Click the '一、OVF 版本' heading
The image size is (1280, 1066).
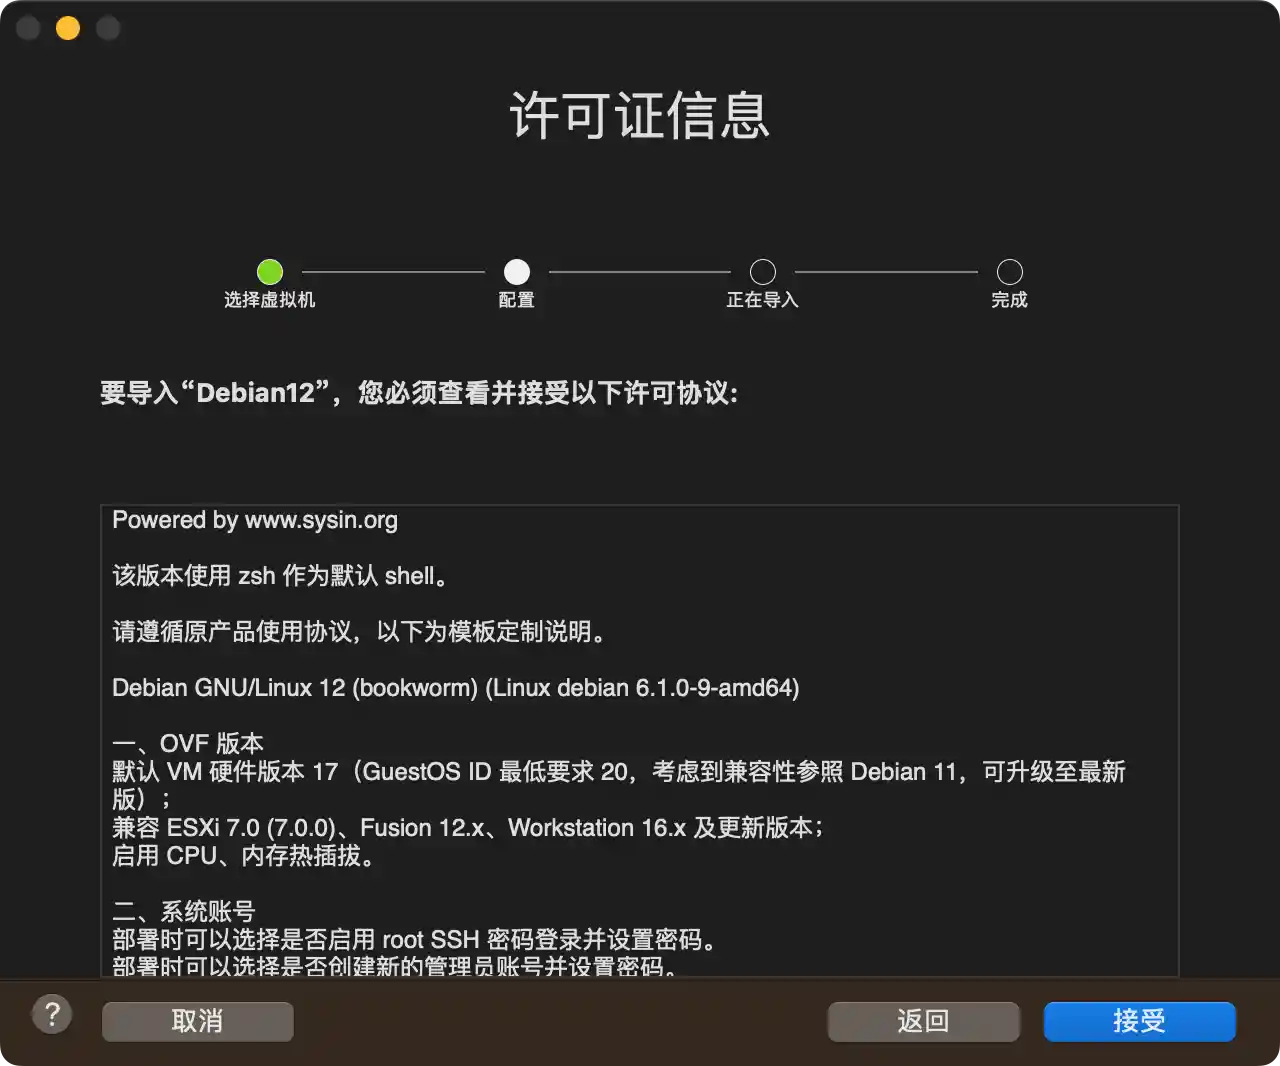188,744
